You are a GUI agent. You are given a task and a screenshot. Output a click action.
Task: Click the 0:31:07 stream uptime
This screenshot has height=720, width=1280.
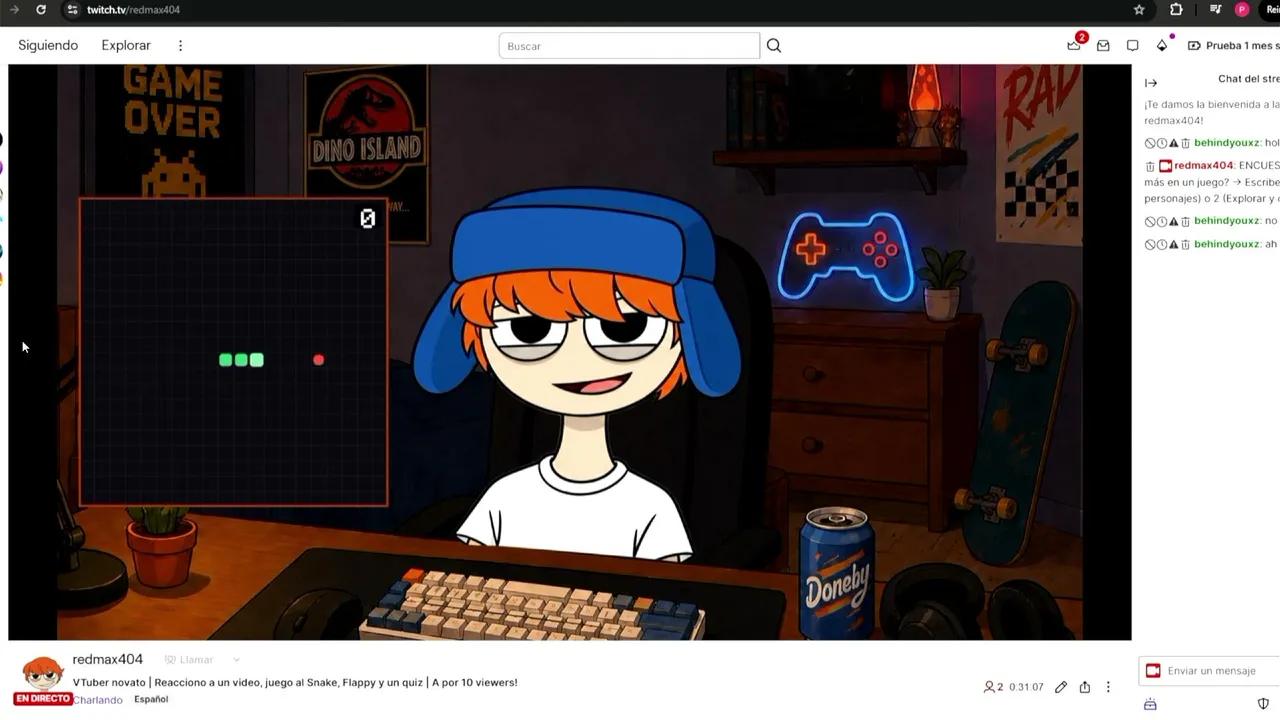pyautogui.click(x=1026, y=687)
